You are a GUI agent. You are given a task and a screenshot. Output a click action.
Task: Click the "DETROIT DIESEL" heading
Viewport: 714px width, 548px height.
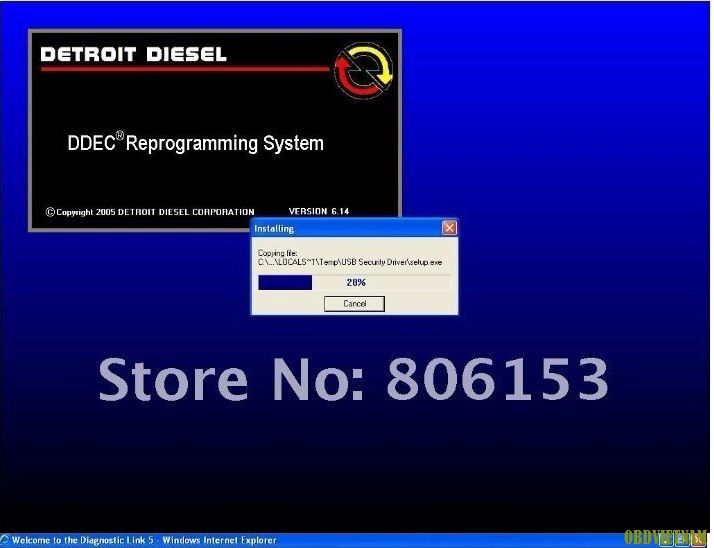coord(133,55)
